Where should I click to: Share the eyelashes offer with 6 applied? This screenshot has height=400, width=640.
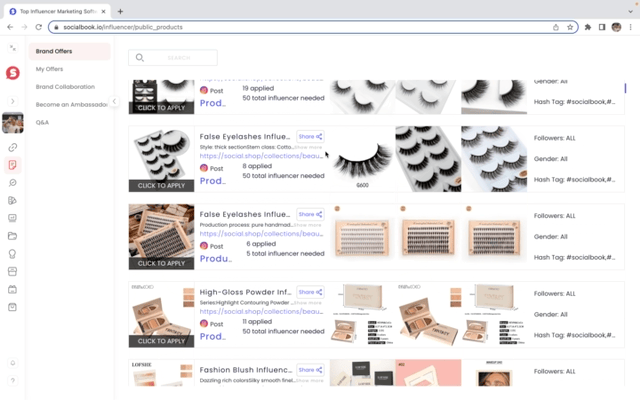[x=310, y=214]
